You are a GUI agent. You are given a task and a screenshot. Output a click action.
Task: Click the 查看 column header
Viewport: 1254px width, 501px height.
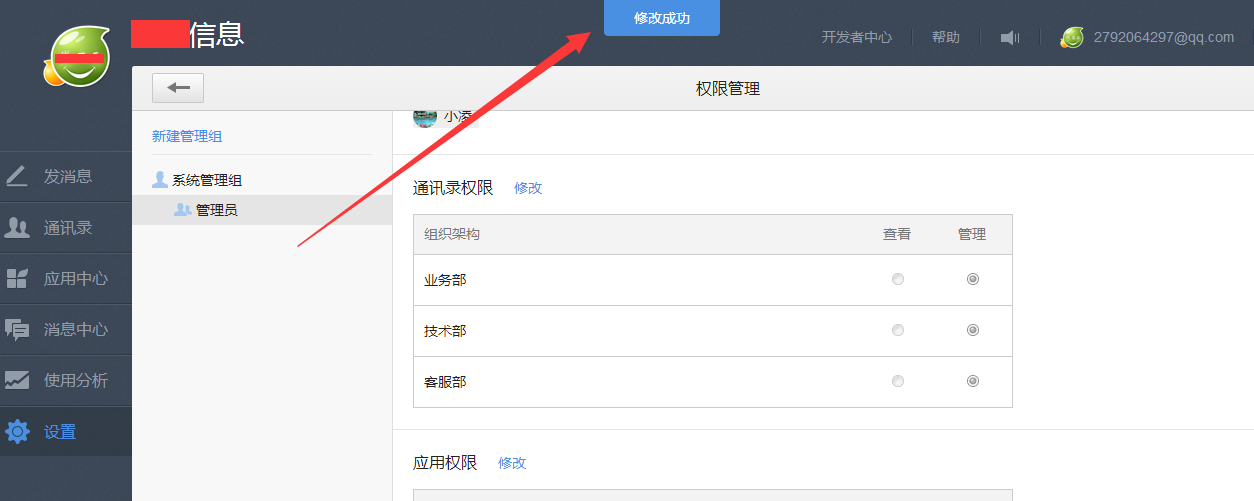(x=897, y=234)
